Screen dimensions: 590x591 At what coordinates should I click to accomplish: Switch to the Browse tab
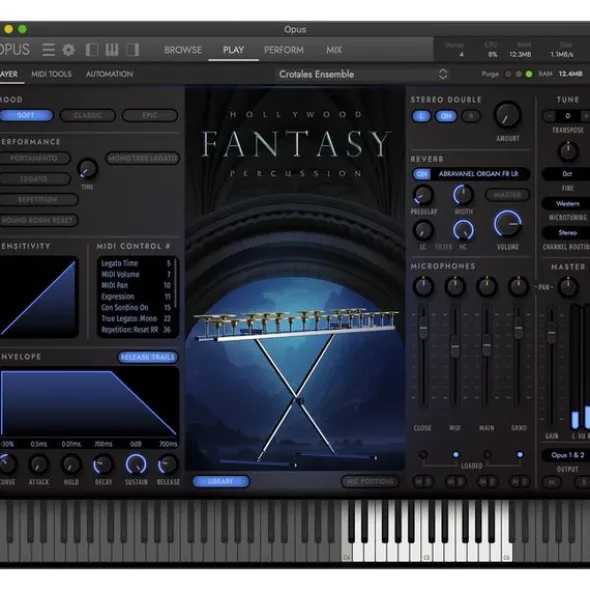[183, 50]
